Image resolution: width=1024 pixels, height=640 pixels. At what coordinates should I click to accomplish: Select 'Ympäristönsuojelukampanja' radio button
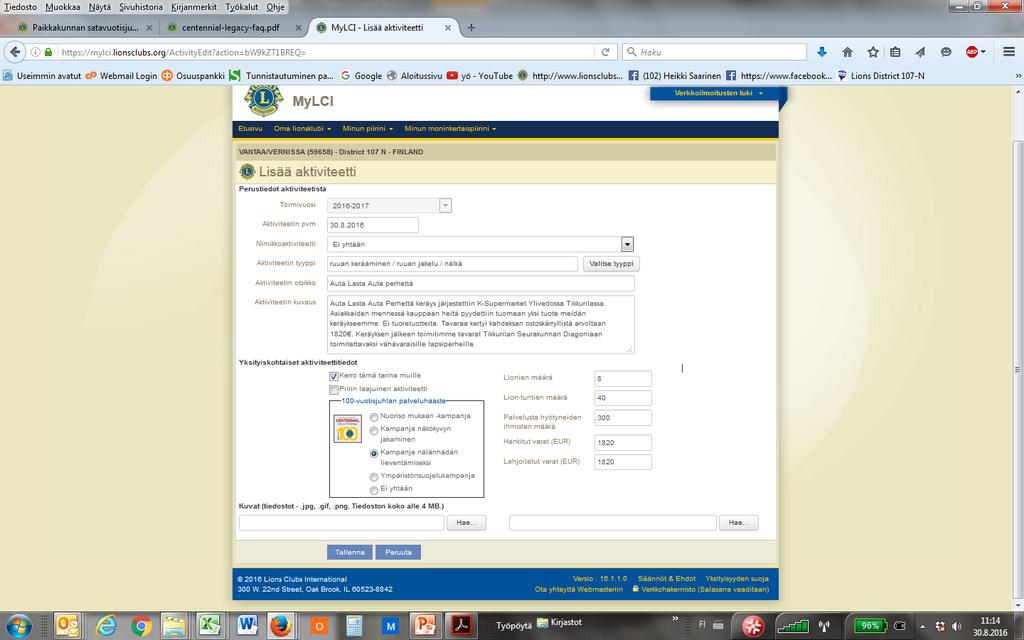pos(374,477)
